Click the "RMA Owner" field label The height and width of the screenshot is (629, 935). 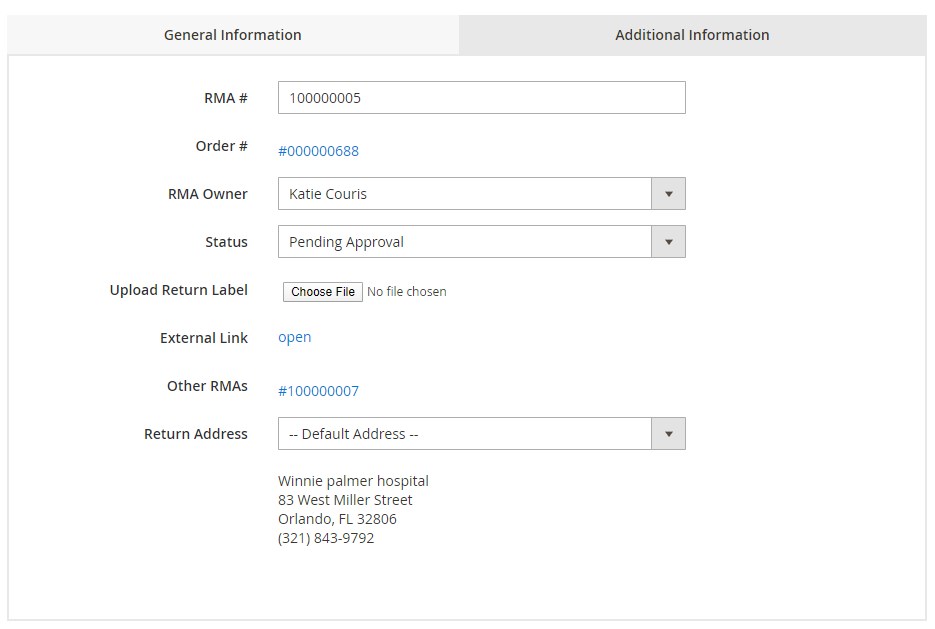(207, 194)
